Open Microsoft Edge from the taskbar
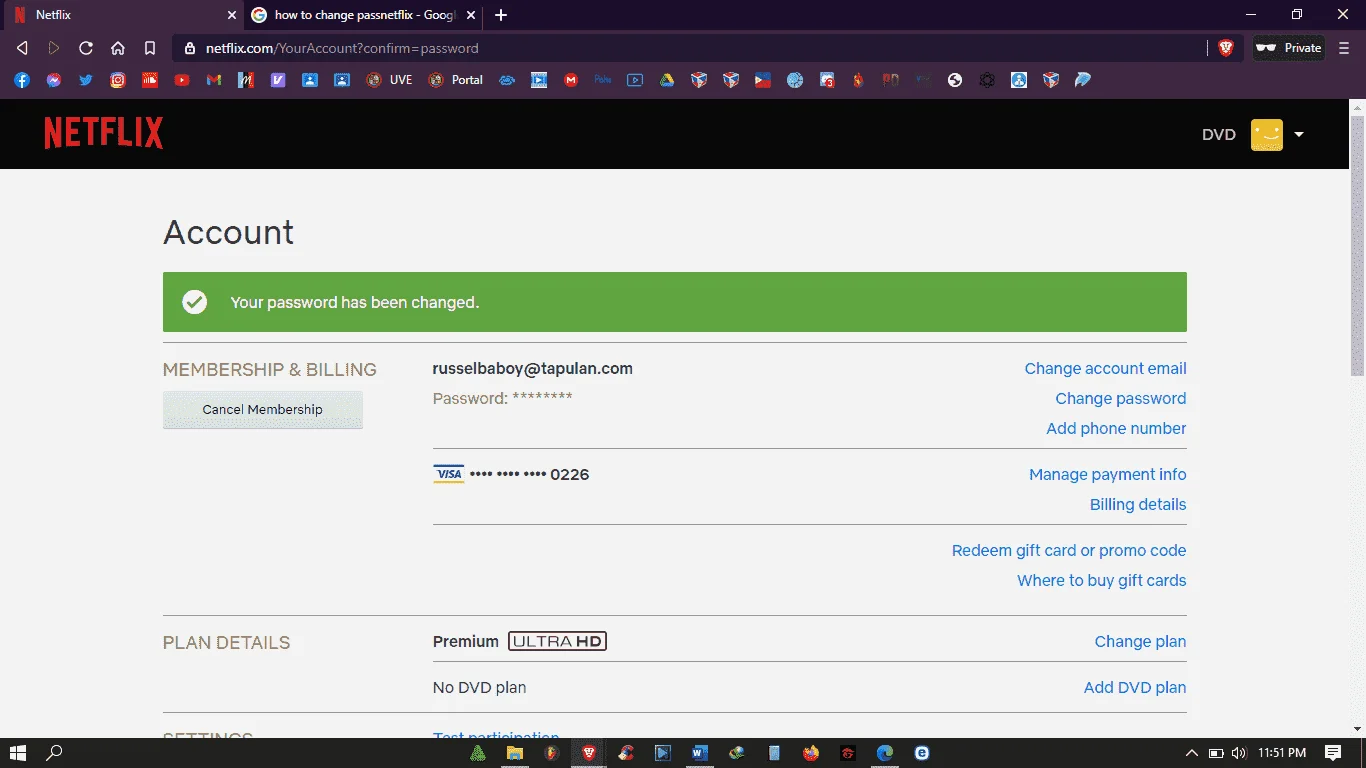This screenshot has height=768, width=1366. point(885,753)
